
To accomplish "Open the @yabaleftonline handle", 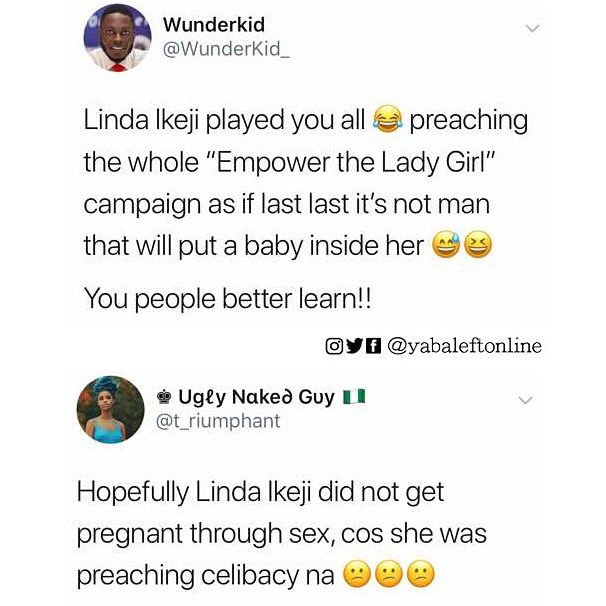I will click(x=463, y=346).
